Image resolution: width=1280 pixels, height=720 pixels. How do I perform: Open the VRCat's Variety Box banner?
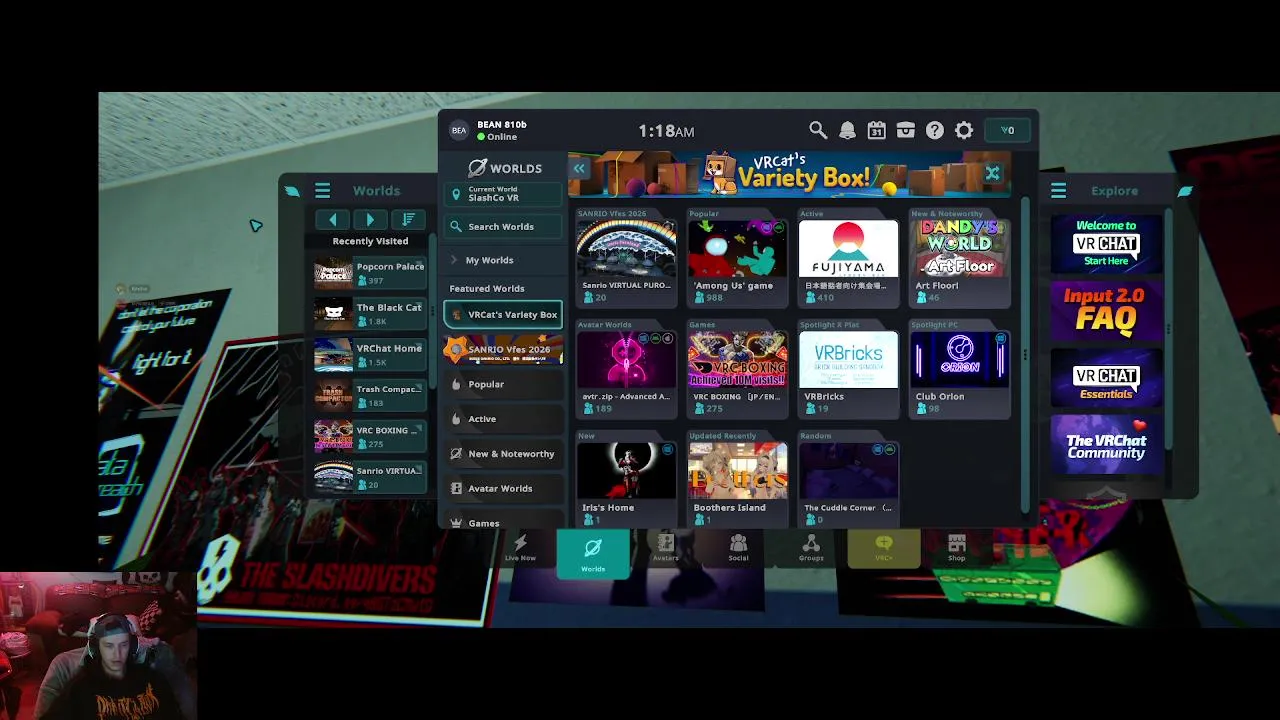789,174
